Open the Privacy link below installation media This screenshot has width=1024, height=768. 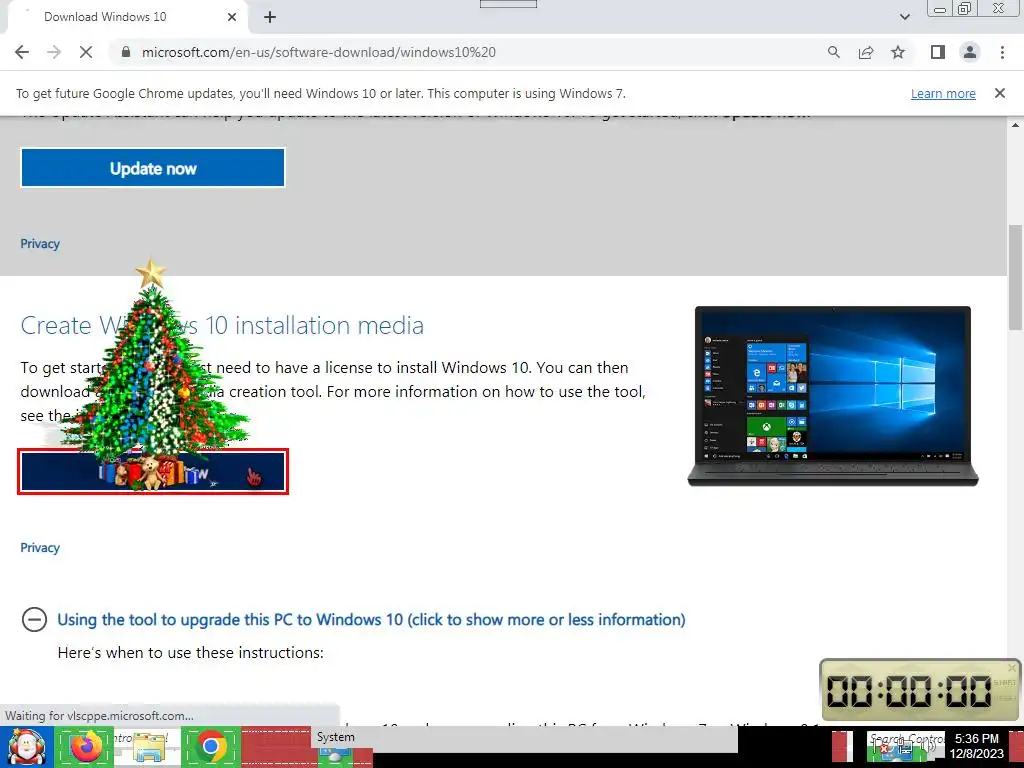[x=40, y=548]
